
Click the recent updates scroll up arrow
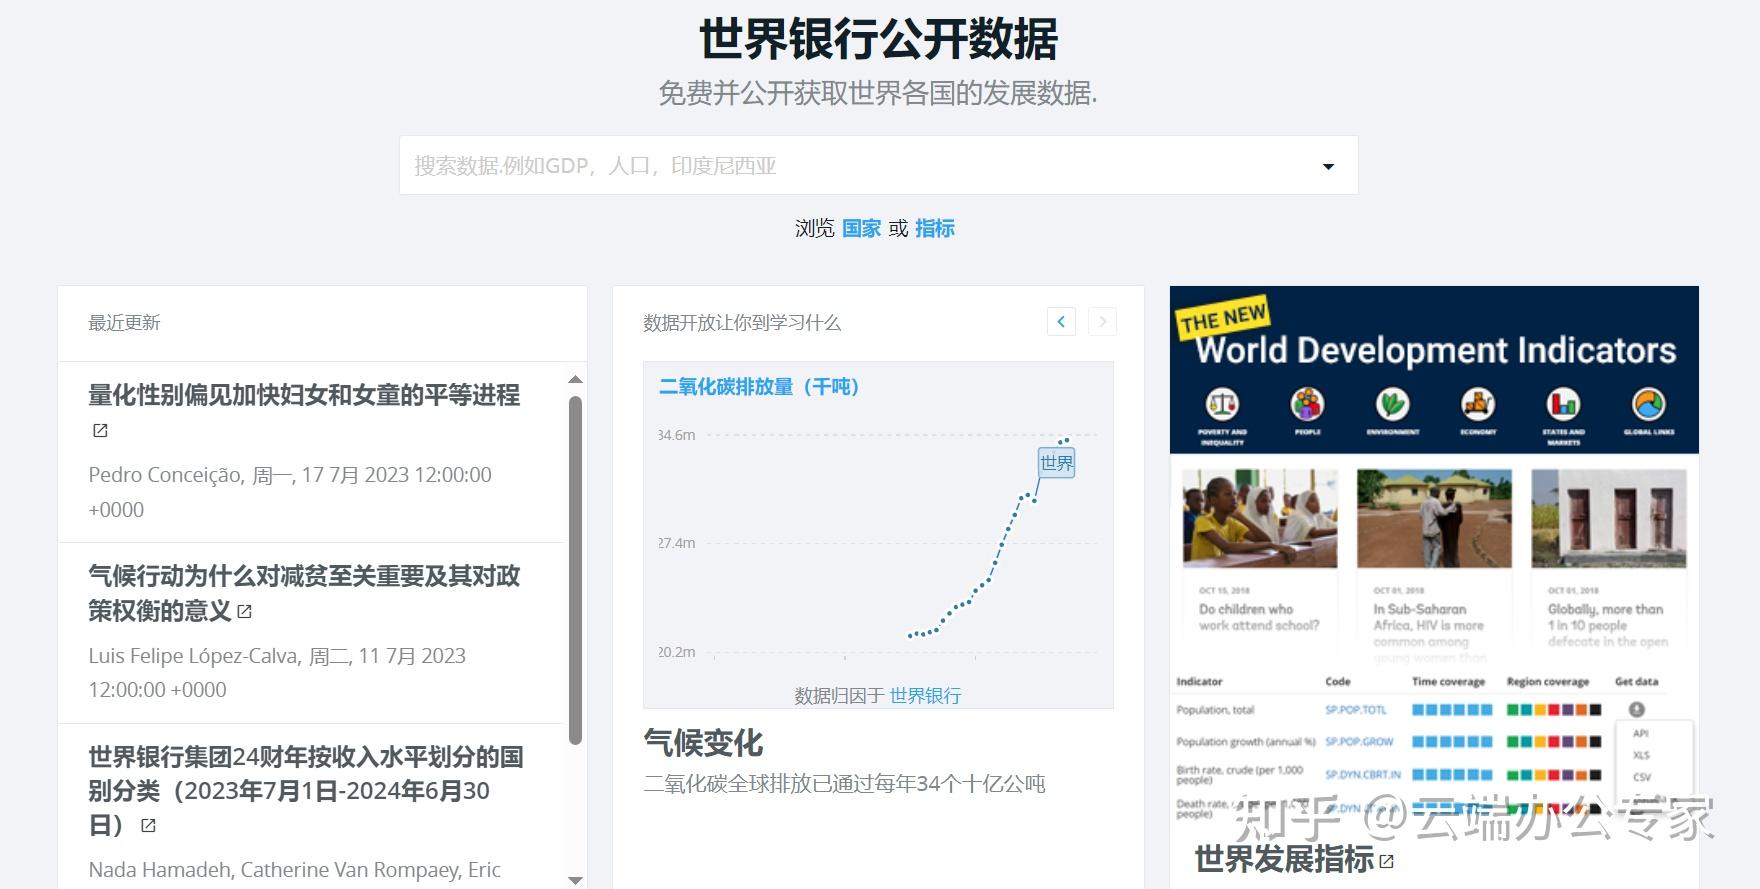[575, 380]
